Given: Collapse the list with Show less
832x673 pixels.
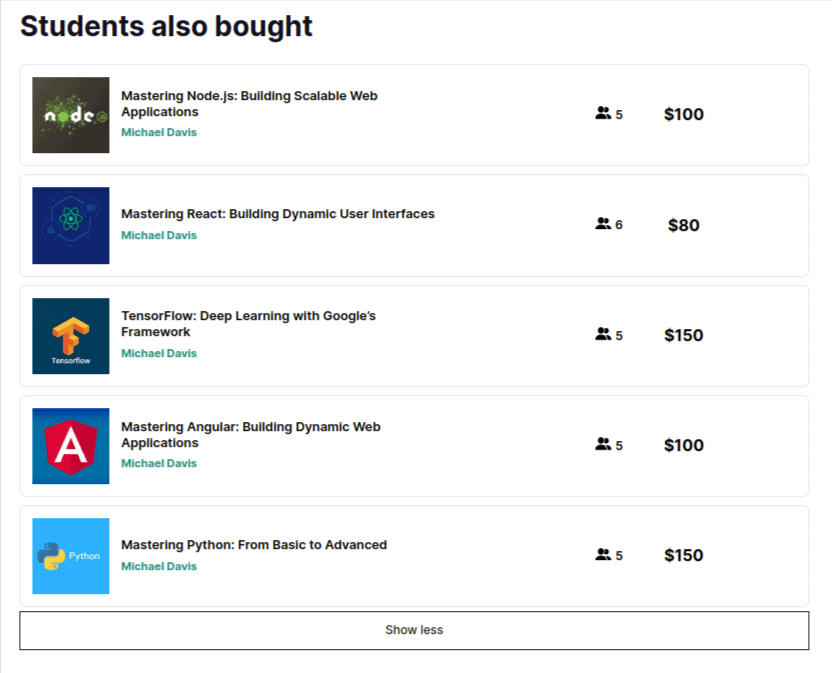Looking at the screenshot, I should 414,630.
